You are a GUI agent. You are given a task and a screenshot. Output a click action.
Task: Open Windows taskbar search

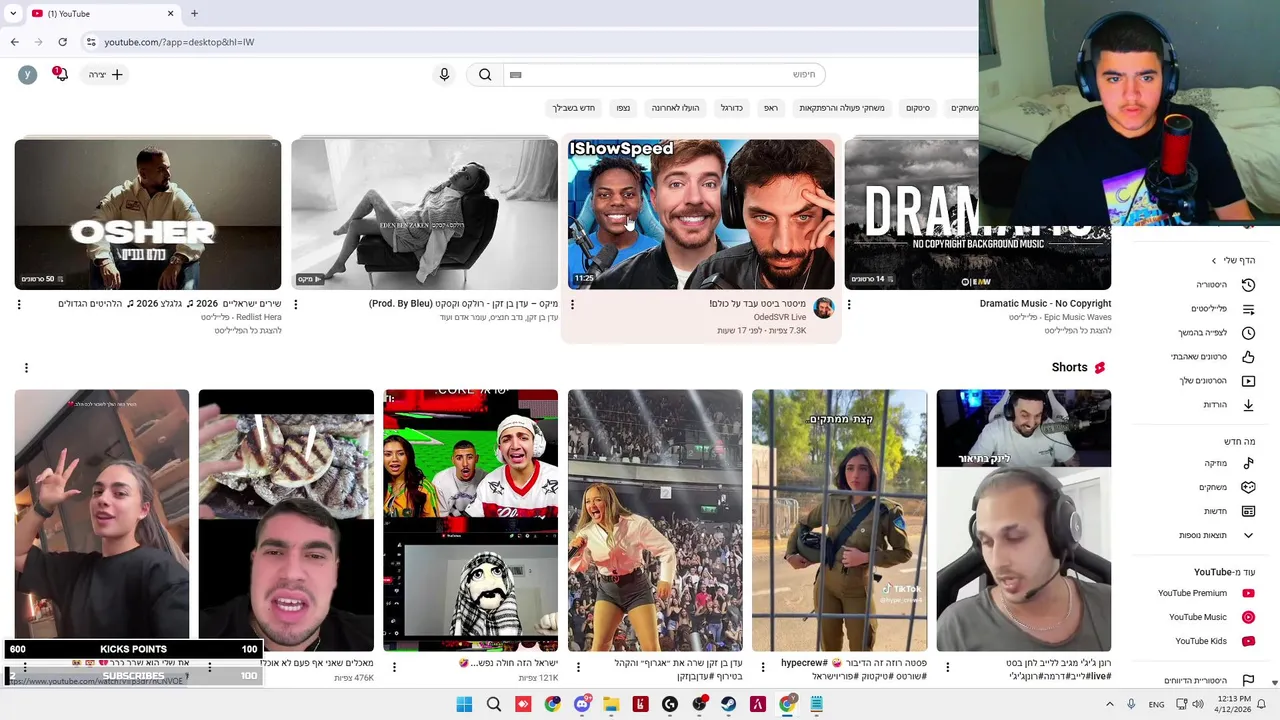tap(493, 704)
